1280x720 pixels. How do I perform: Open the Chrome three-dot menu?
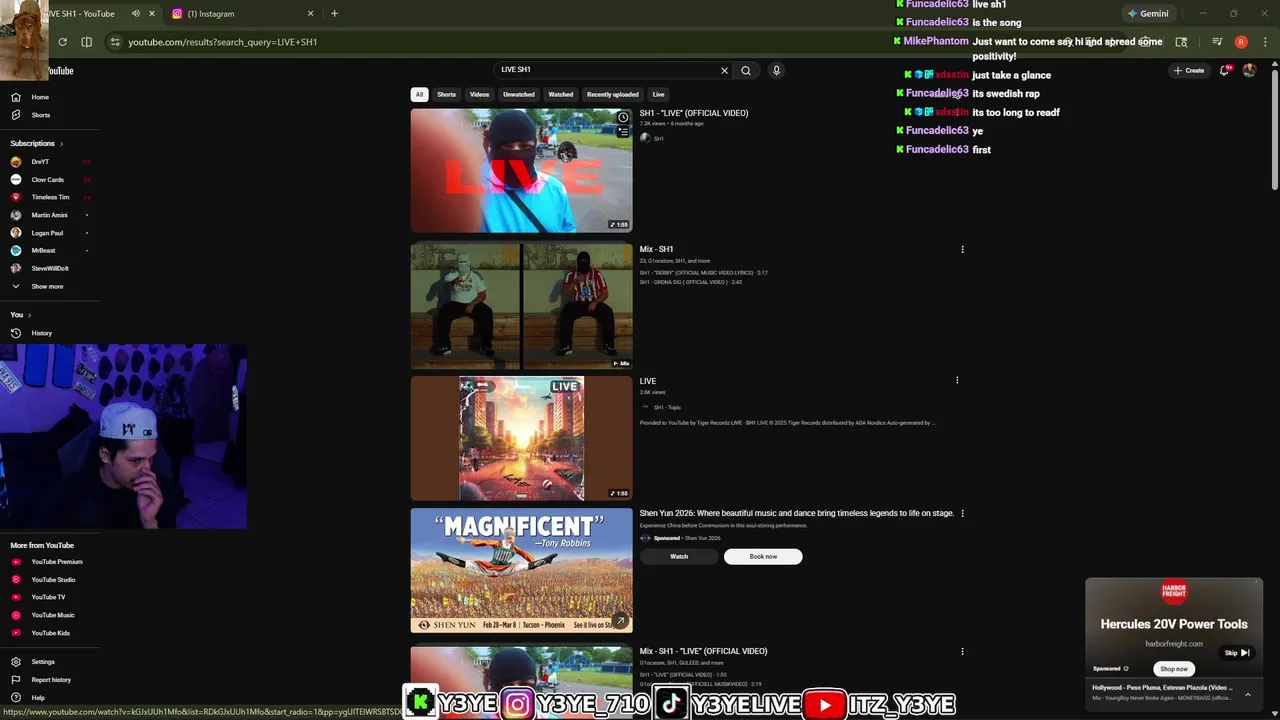[1265, 42]
